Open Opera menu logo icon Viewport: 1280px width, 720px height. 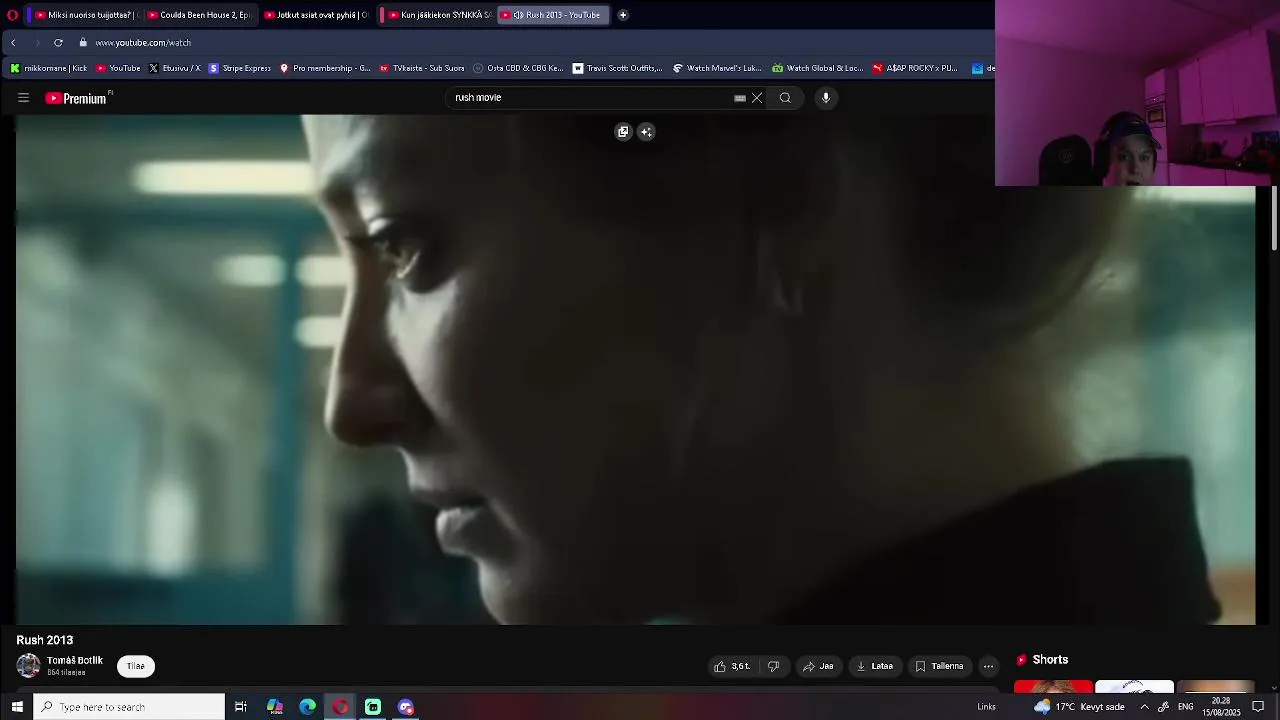tap(12, 15)
